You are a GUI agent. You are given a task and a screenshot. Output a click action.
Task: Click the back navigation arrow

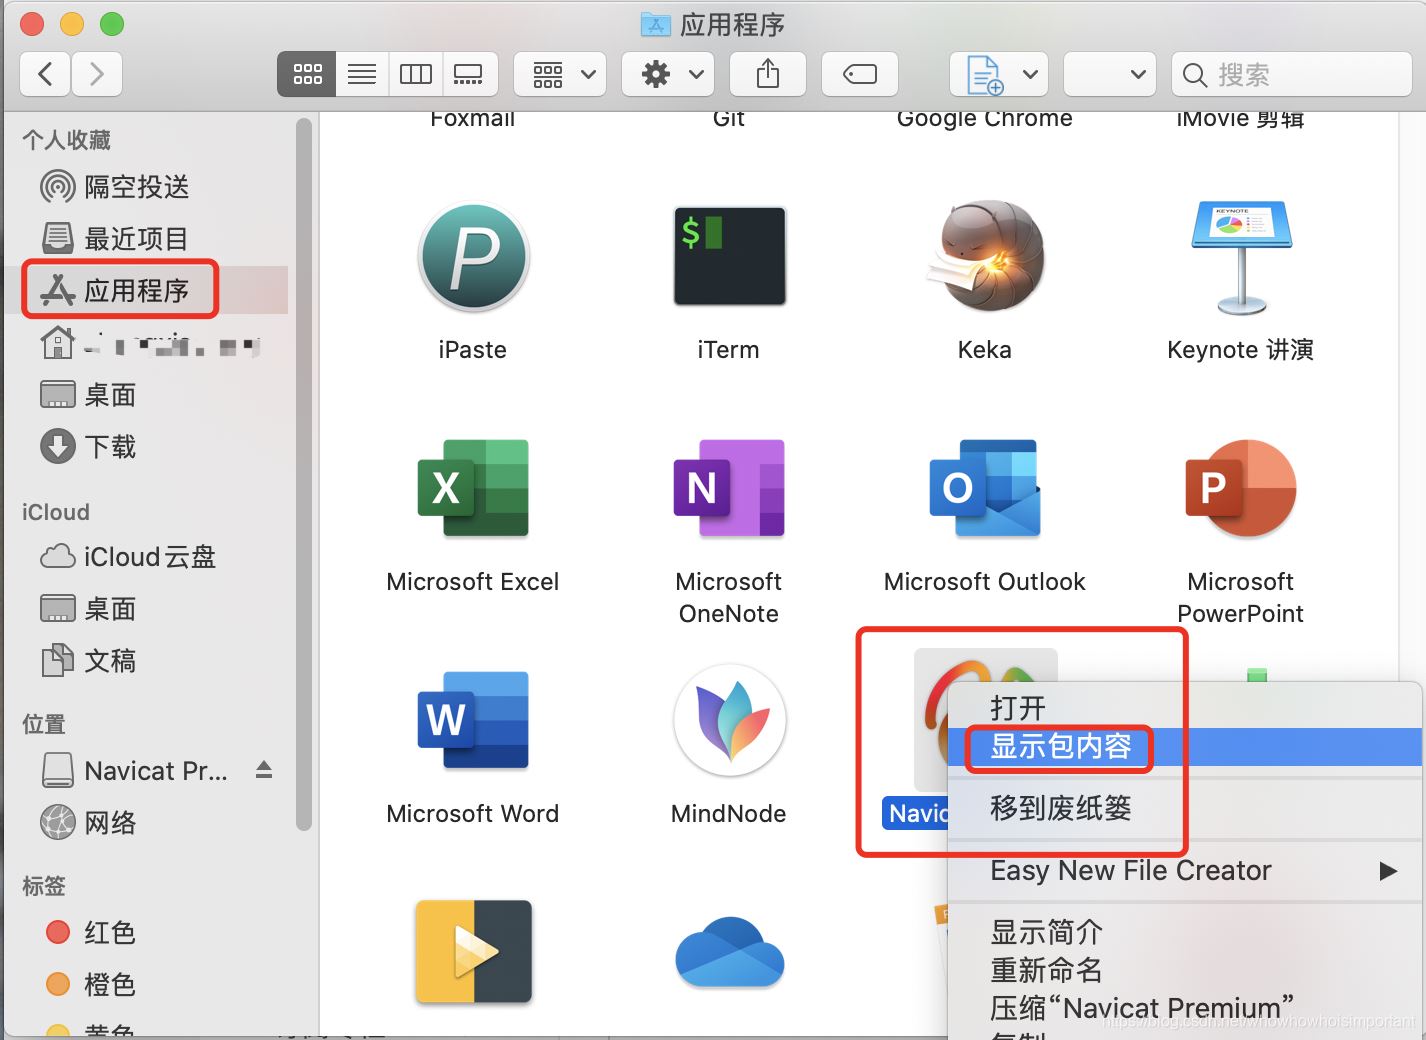(44, 73)
